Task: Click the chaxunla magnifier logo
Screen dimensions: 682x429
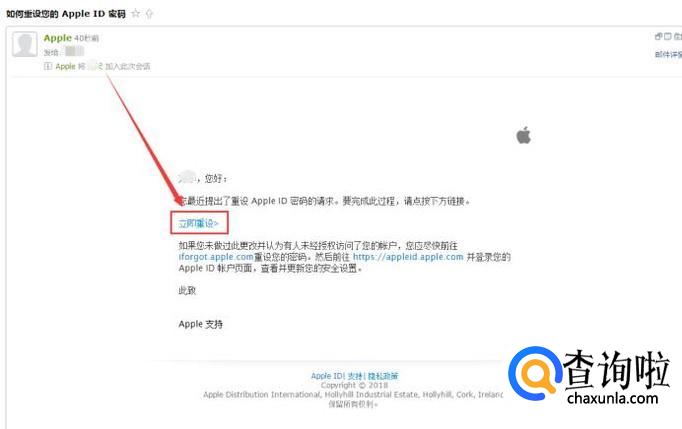Action: point(535,373)
